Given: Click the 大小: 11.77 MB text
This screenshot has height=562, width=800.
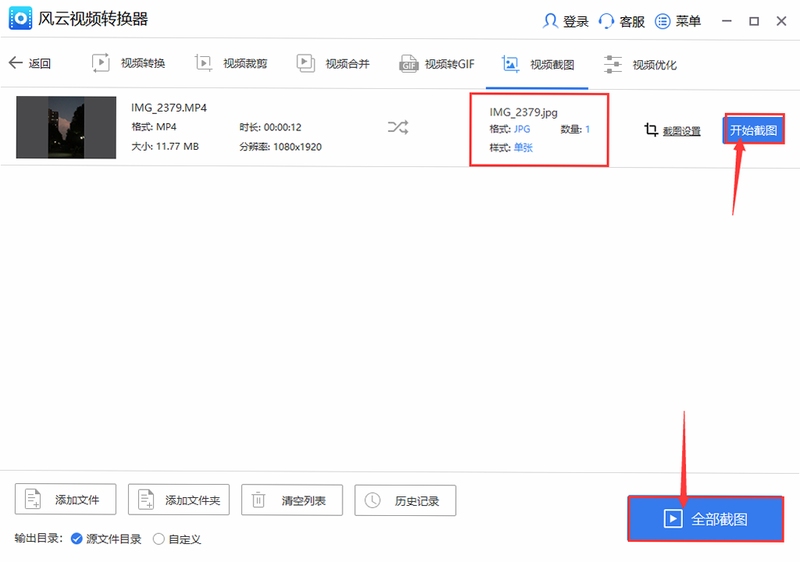Looking at the screenshot, I should pyautogui.click(x=165, y=146).
